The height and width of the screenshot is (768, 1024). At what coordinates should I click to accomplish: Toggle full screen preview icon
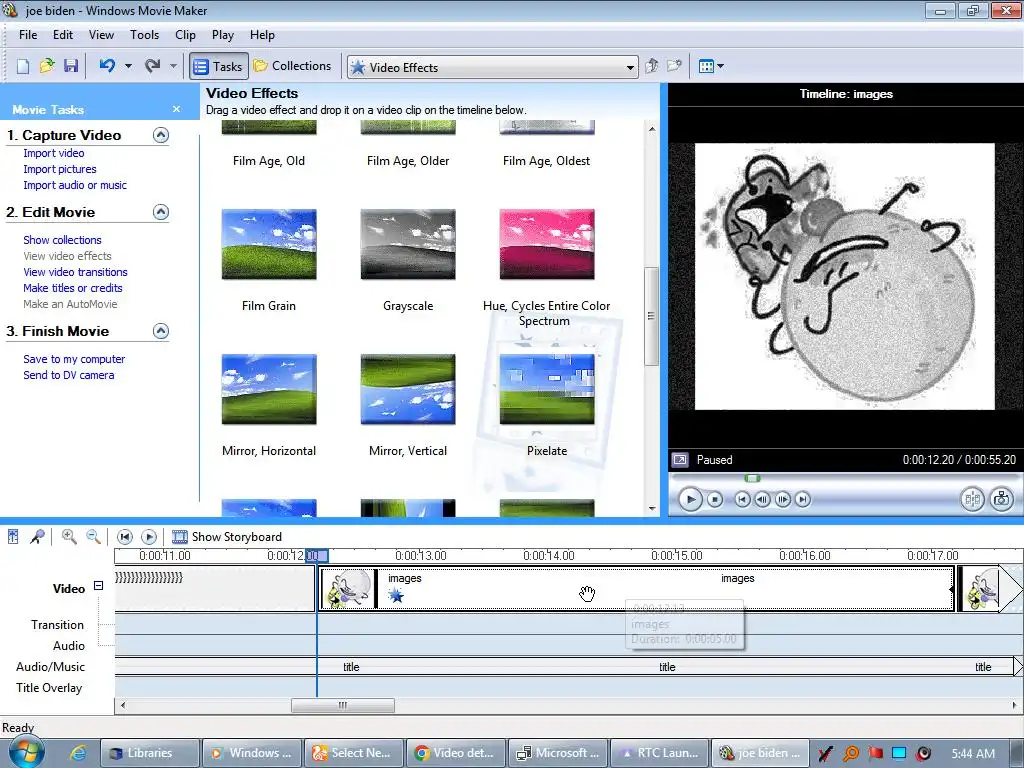coord(680,460)
